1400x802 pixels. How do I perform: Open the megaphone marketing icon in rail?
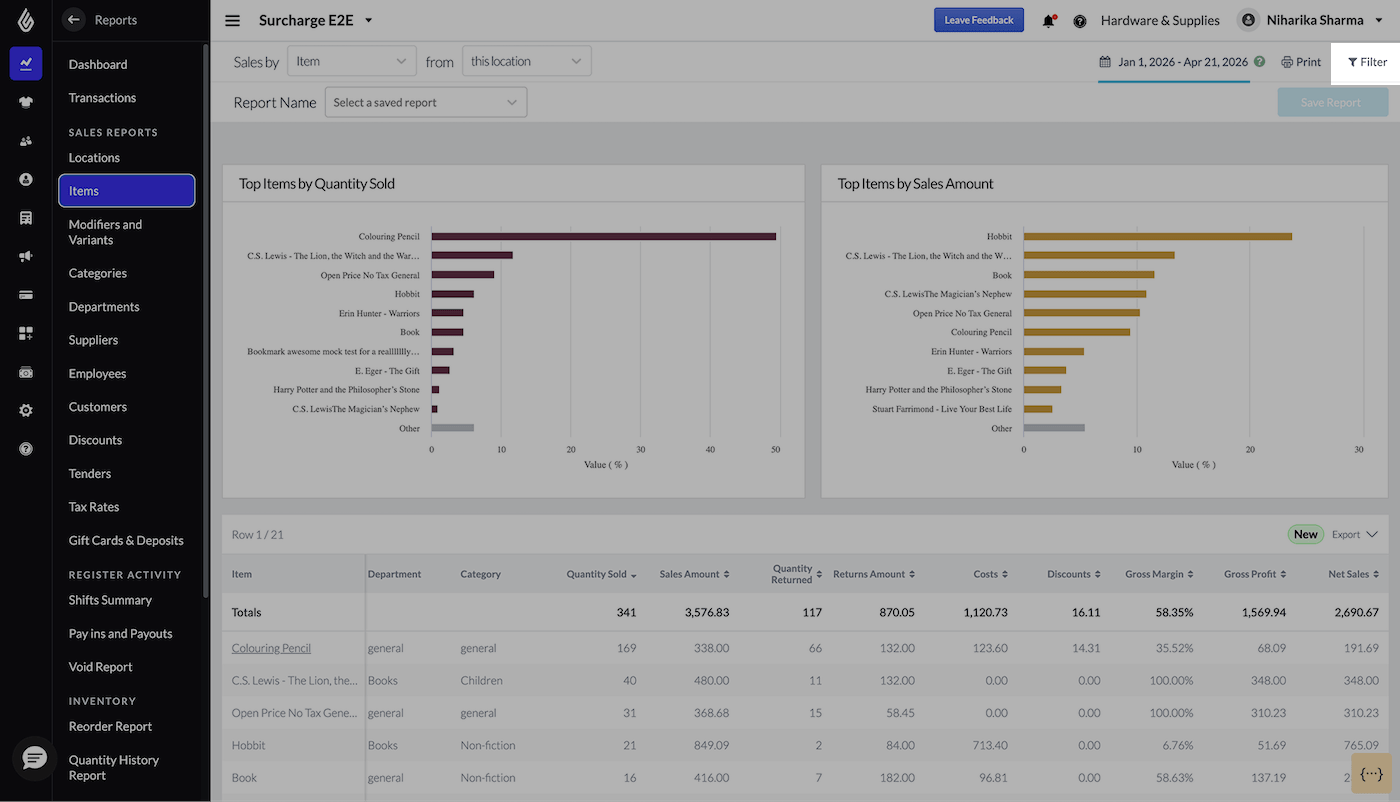[26, 256]
